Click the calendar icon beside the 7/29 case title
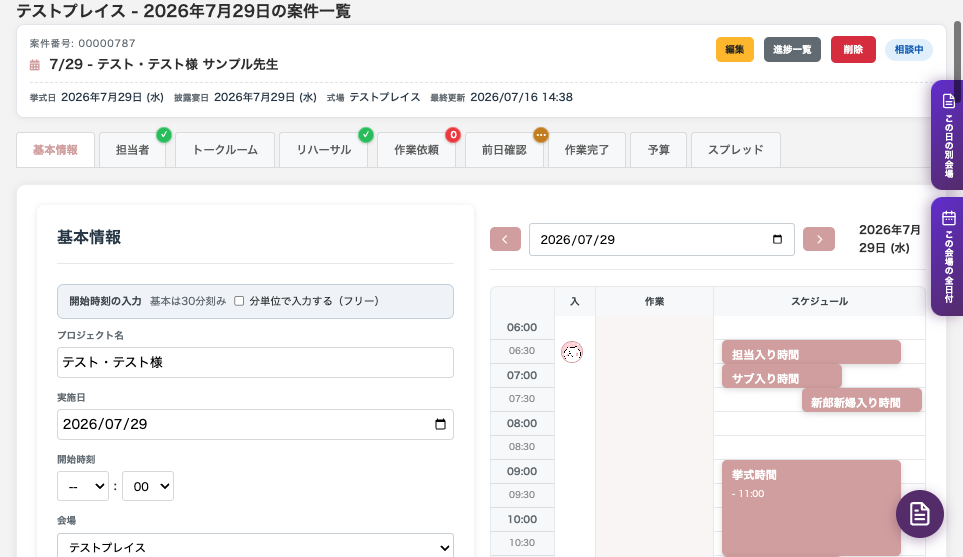 (x=34, y=65)
